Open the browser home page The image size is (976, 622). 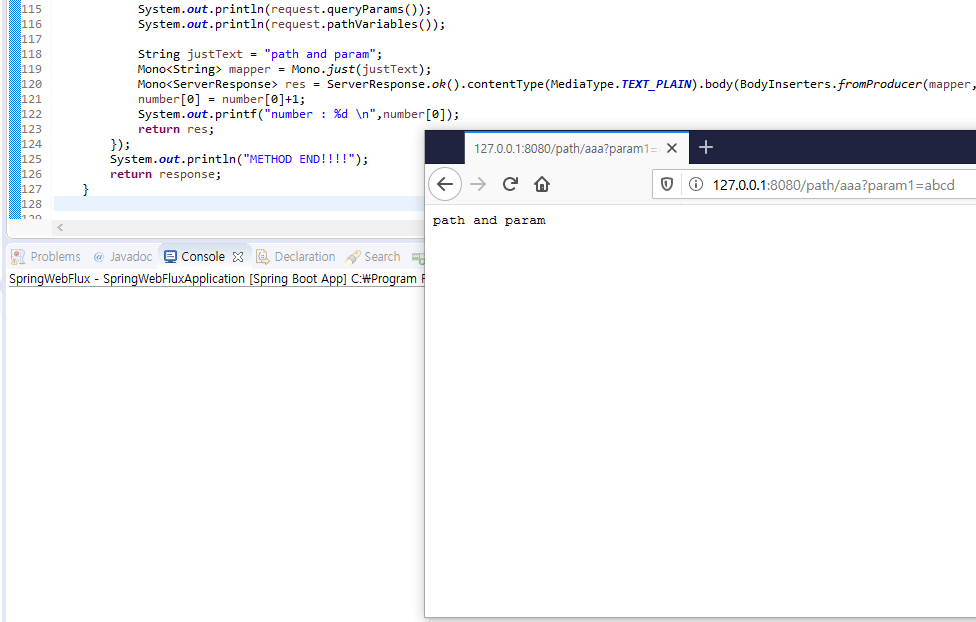[542, 184]
